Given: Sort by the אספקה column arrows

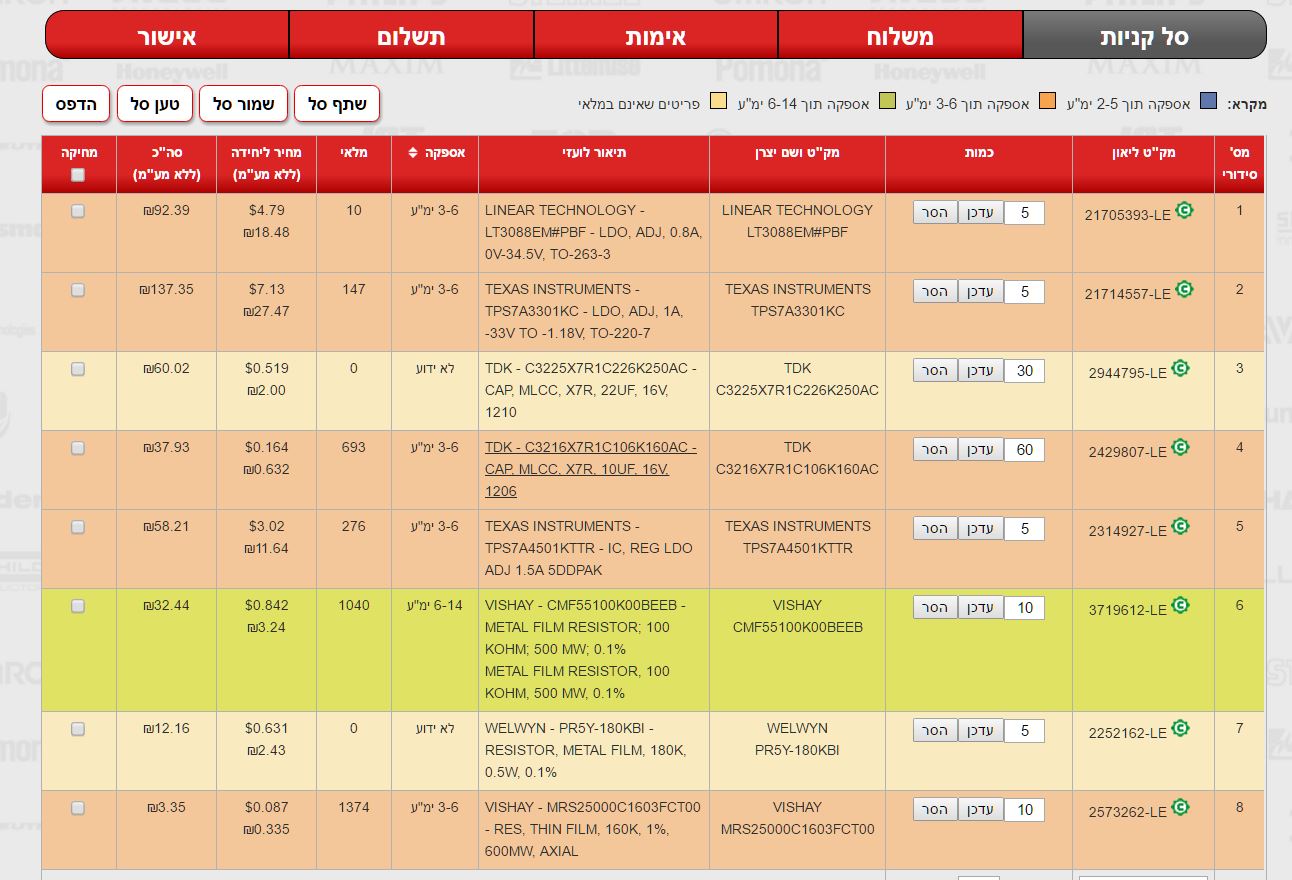Looking at the screenshot, I should (414, 153).
